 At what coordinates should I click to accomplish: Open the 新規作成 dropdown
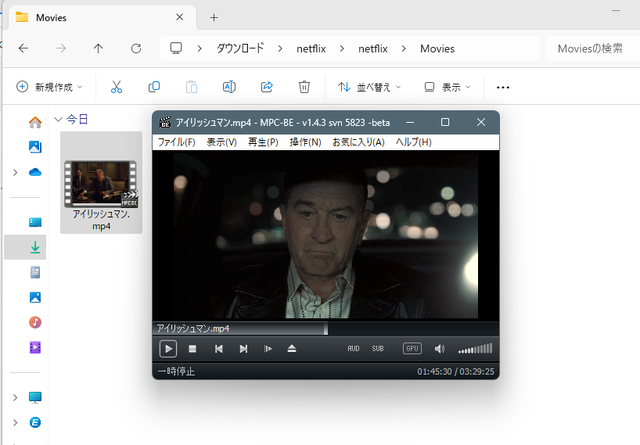tap(49, 87)
